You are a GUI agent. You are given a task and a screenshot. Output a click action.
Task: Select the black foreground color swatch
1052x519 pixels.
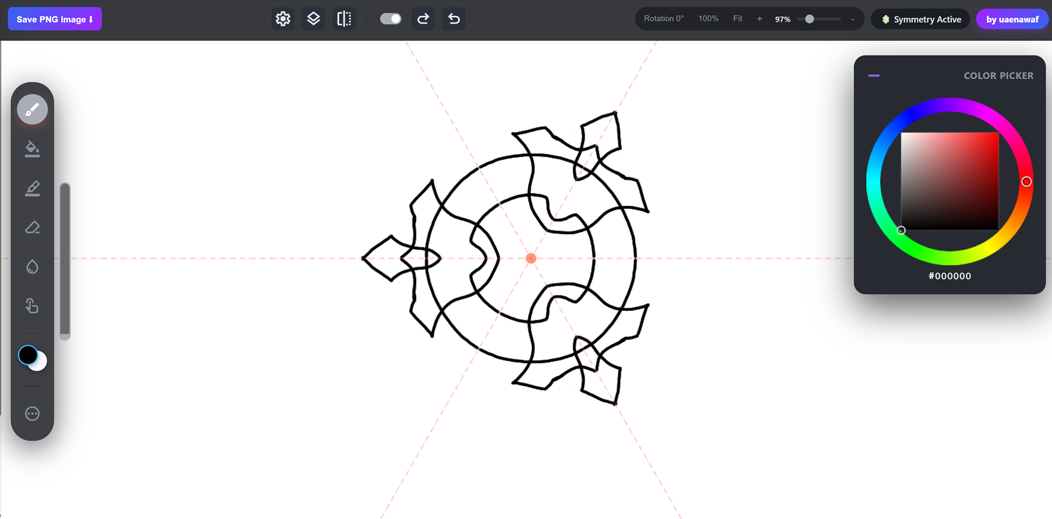point(28,355)
